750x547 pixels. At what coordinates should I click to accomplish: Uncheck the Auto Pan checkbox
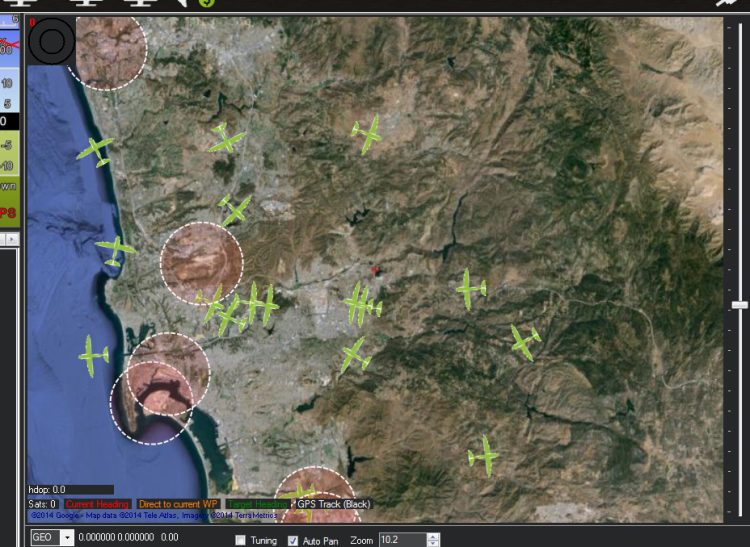(293, 540)
